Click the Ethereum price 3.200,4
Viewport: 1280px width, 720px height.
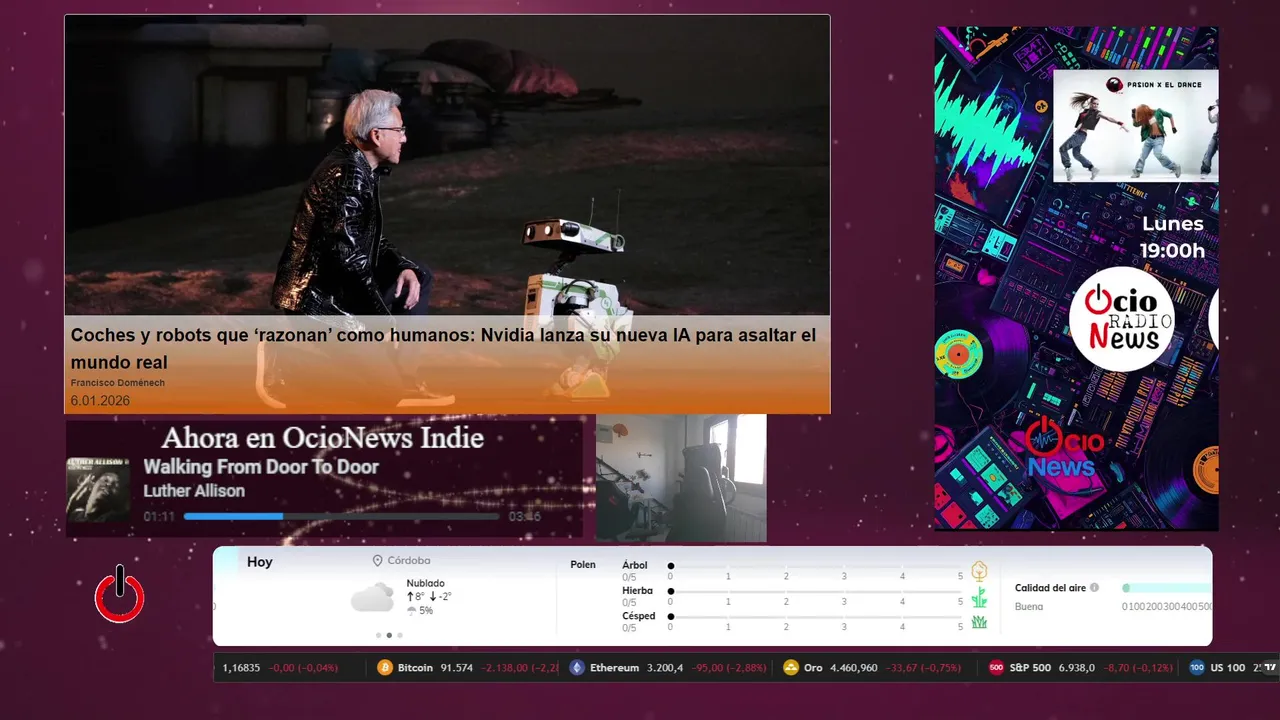click(x=665, y=668)
